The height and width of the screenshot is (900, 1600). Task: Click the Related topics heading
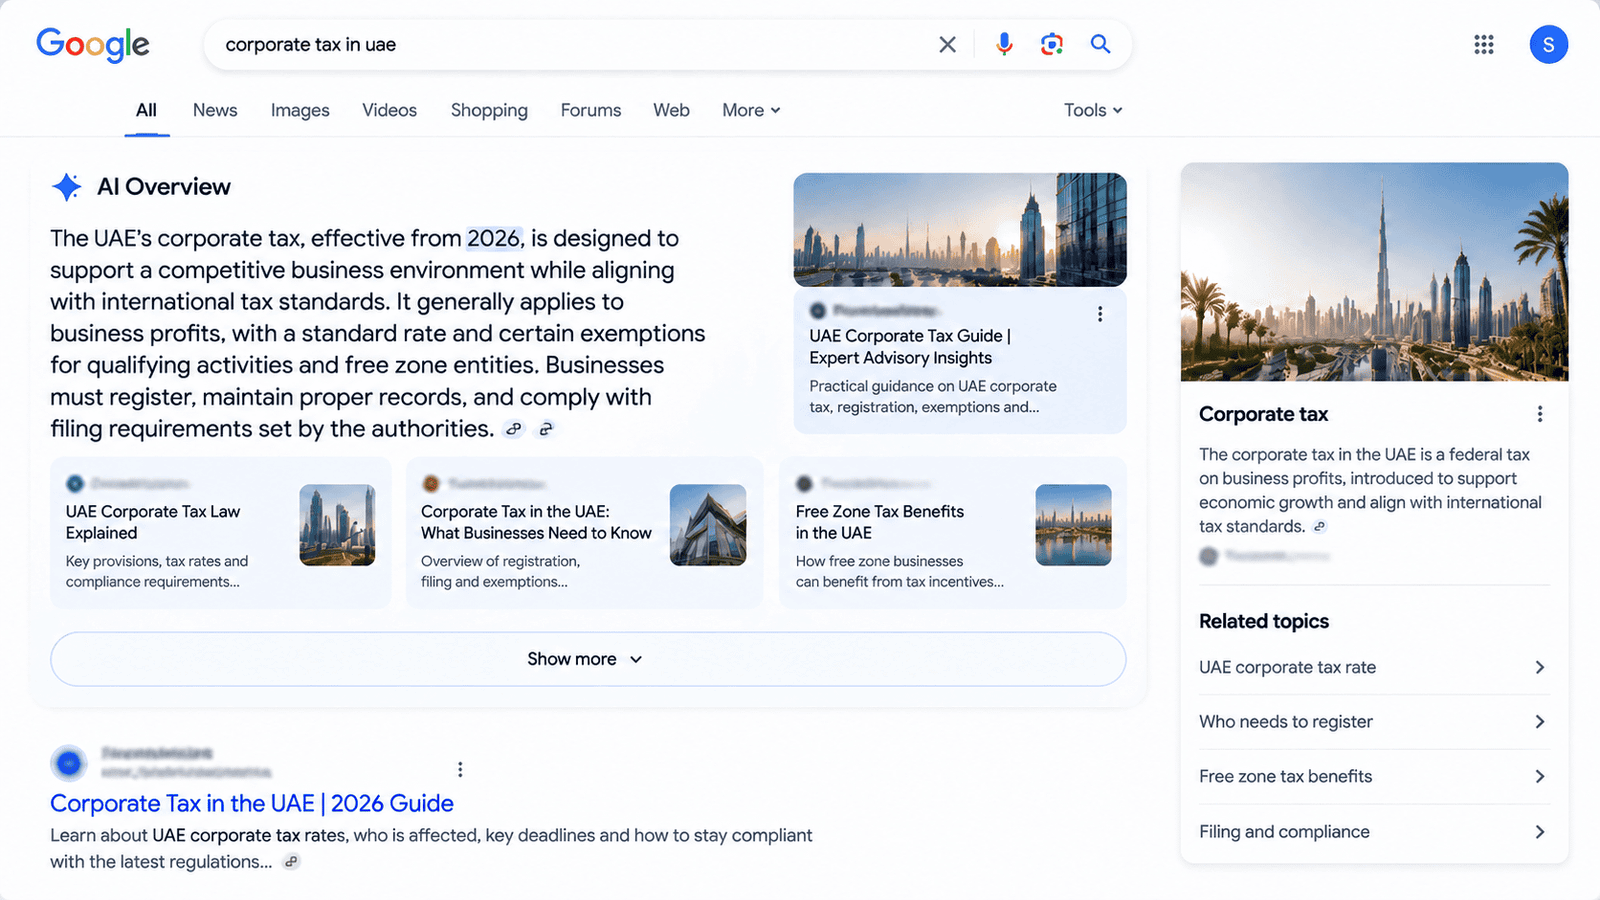(1264, 621)
